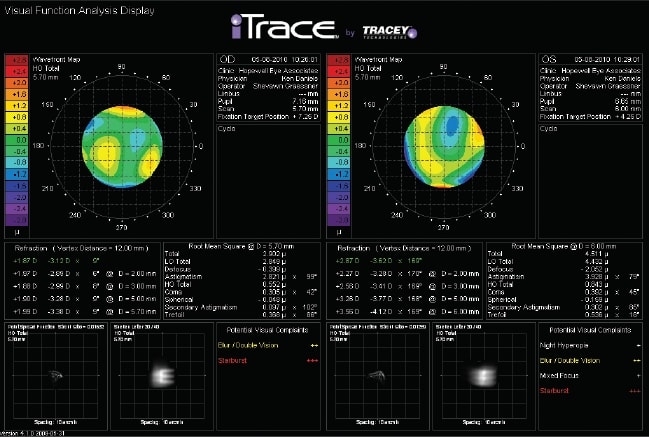The width and height of the screenshot is (649, 437).
Task: Click OD Trefoil value 0.398 µ x 88°
Action: tap(290, 315)
